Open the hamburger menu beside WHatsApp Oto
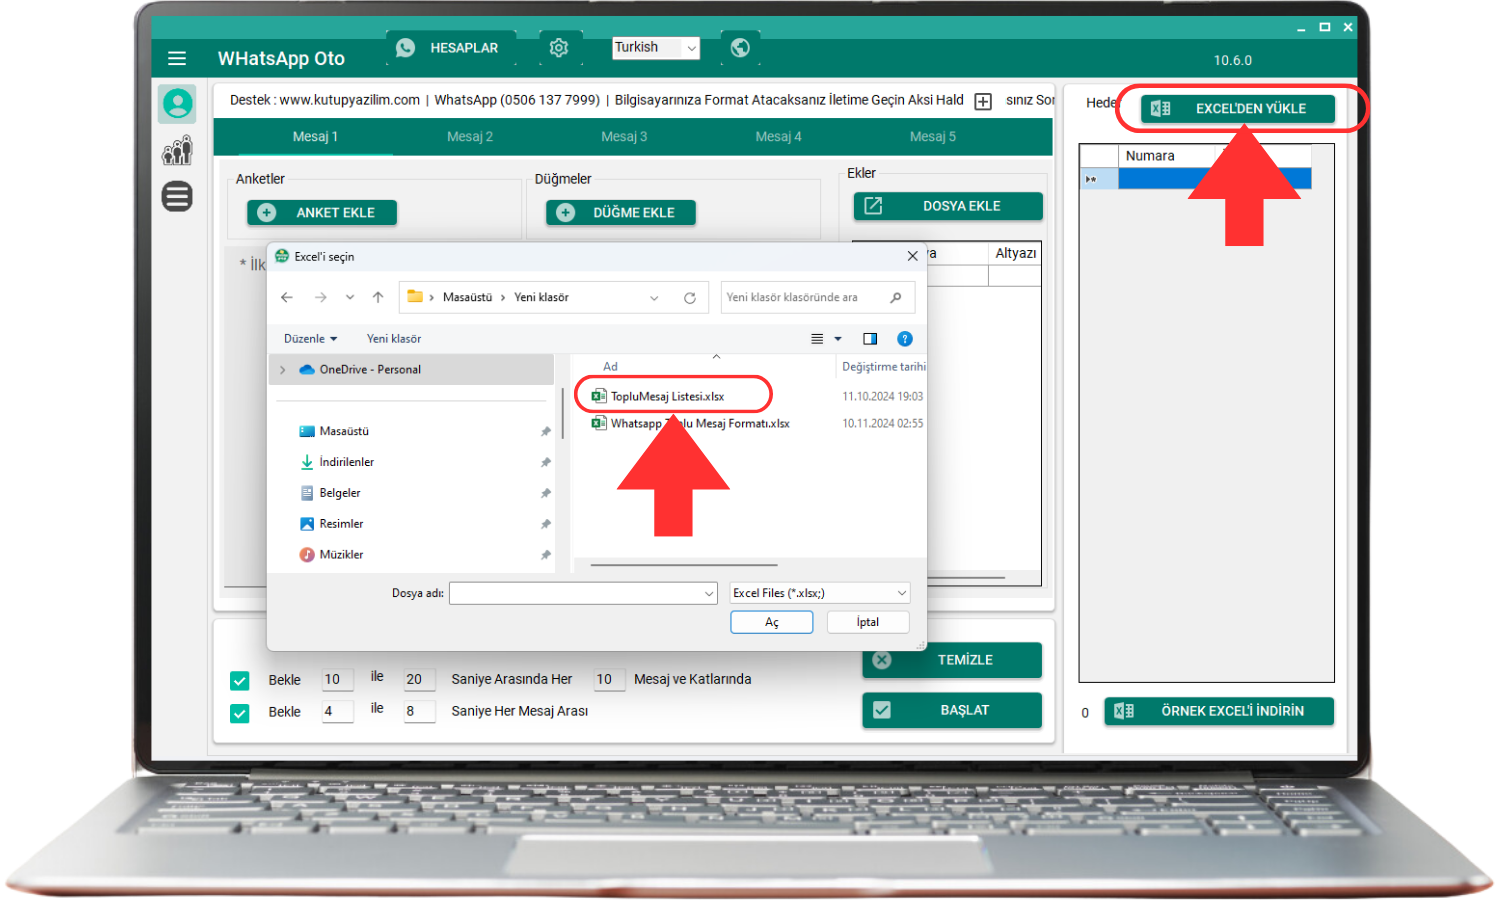Image resolution: width=1500 pixels, height=900 pixels. click(x=177, y=58)
